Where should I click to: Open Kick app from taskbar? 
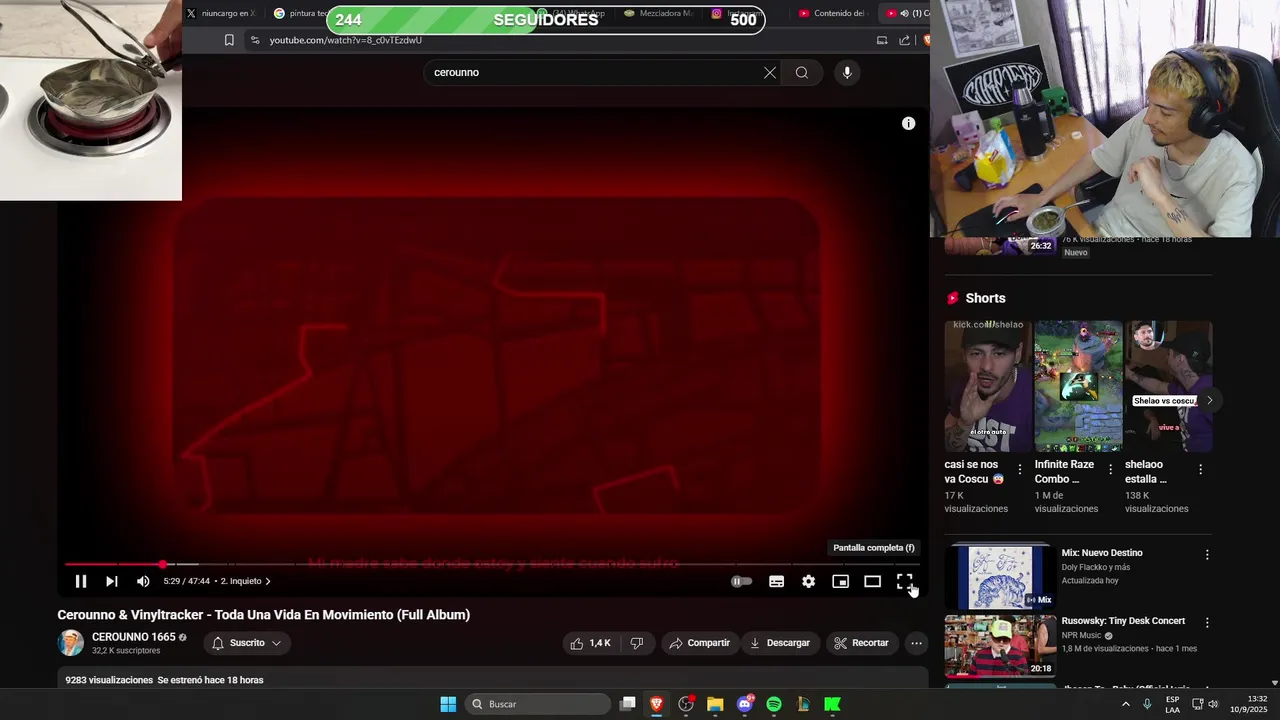[x=832, y=704]
